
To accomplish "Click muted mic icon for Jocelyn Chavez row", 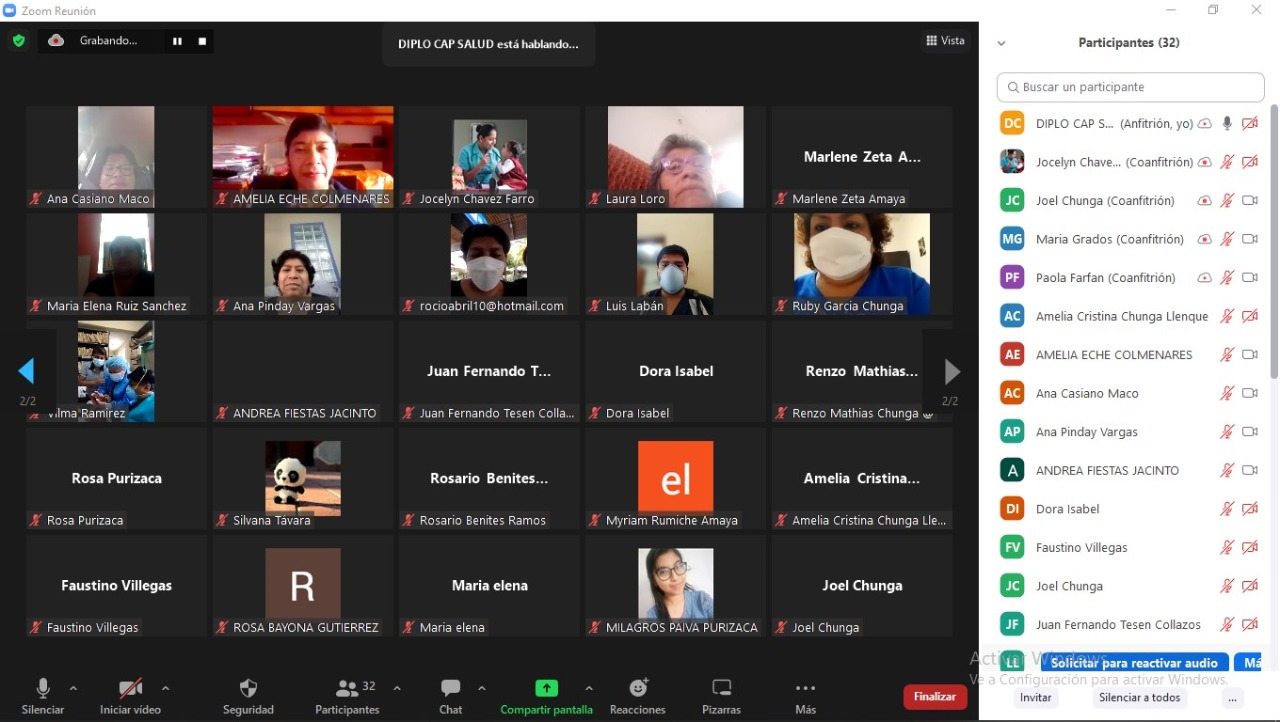I will tap(1227, 162).
